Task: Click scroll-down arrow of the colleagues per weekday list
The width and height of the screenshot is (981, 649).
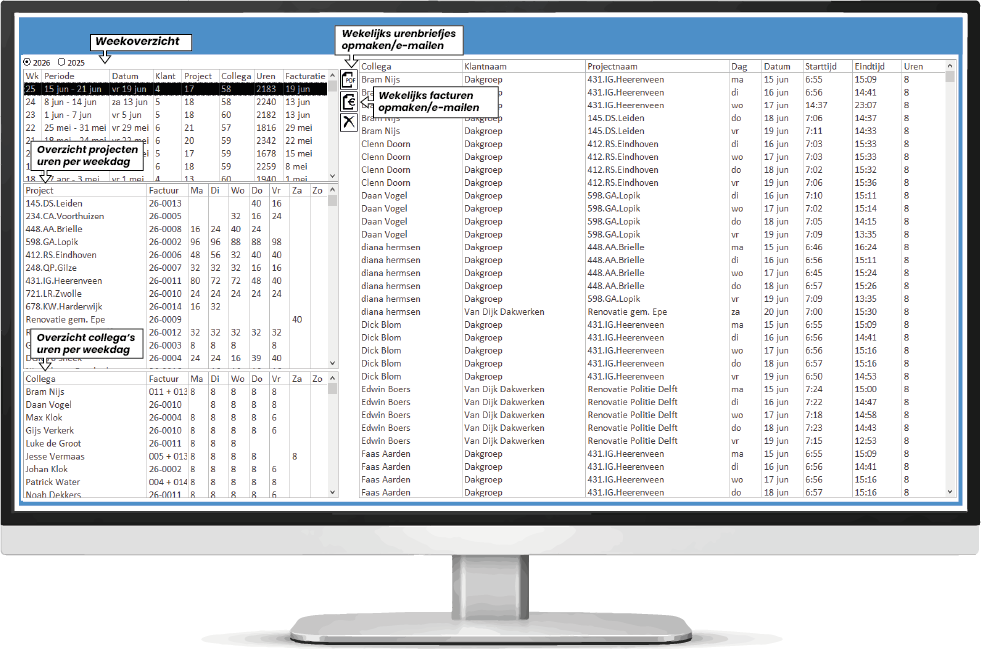Action: (x=332, y=493)
